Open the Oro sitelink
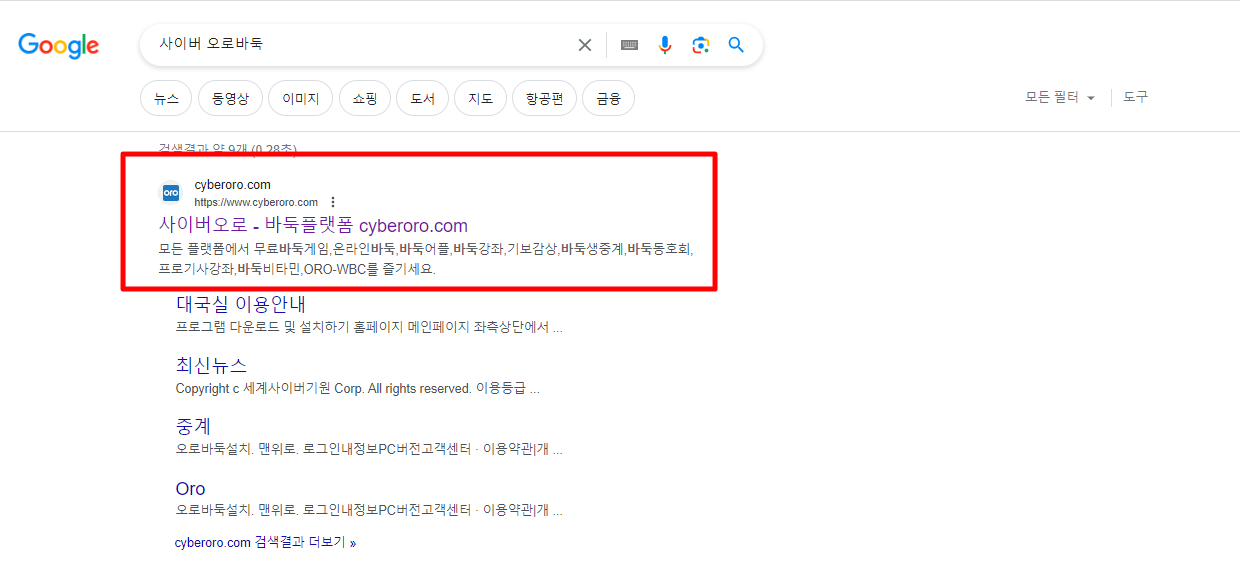This screenshot has width=1240, height=571. click(x=190, y=489)
